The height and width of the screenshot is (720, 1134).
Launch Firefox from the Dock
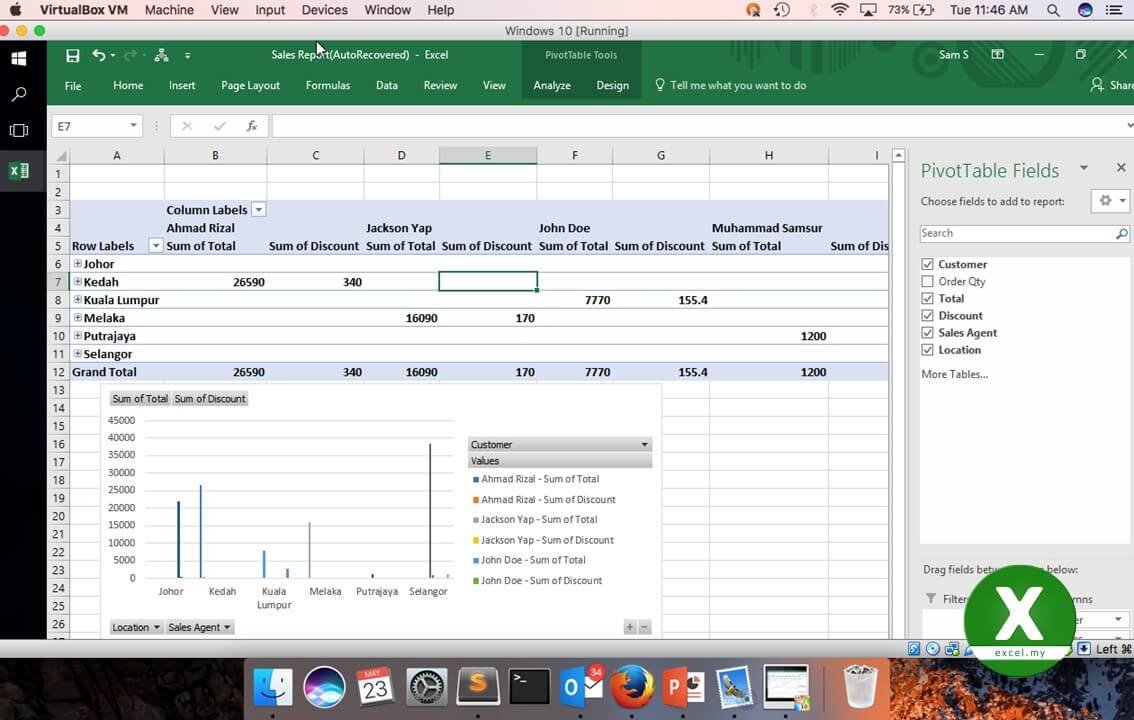coord(633,687)
